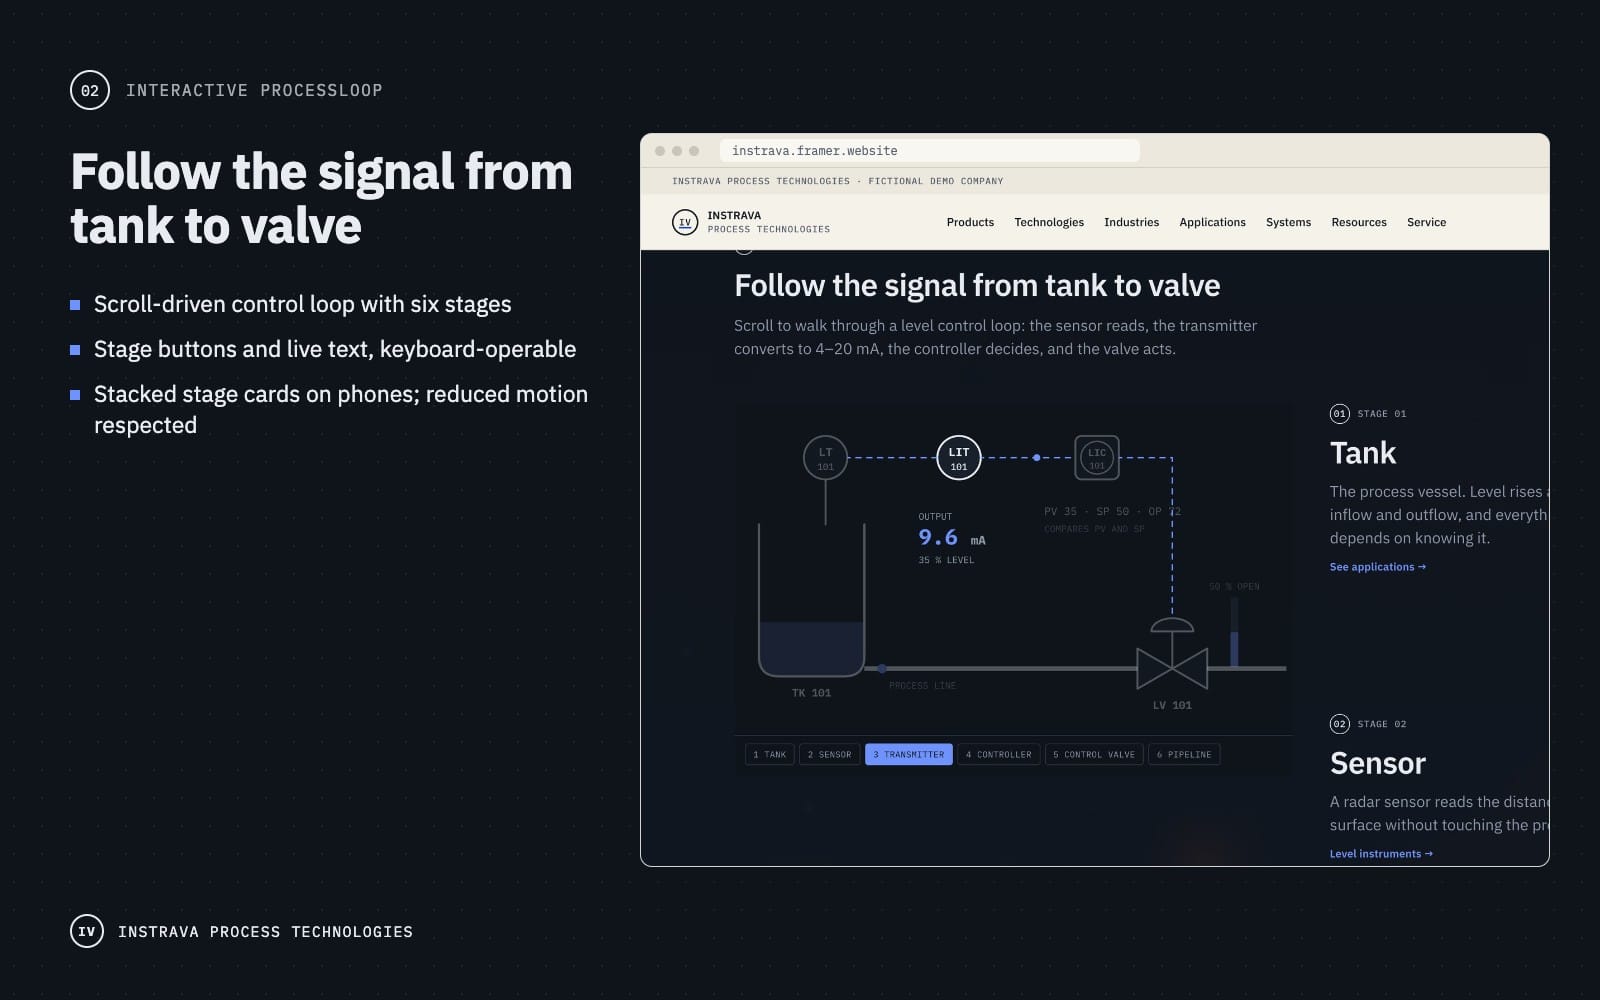
Task: Select the 3 Transmitter stage button
Action: [x=908, y=754]
